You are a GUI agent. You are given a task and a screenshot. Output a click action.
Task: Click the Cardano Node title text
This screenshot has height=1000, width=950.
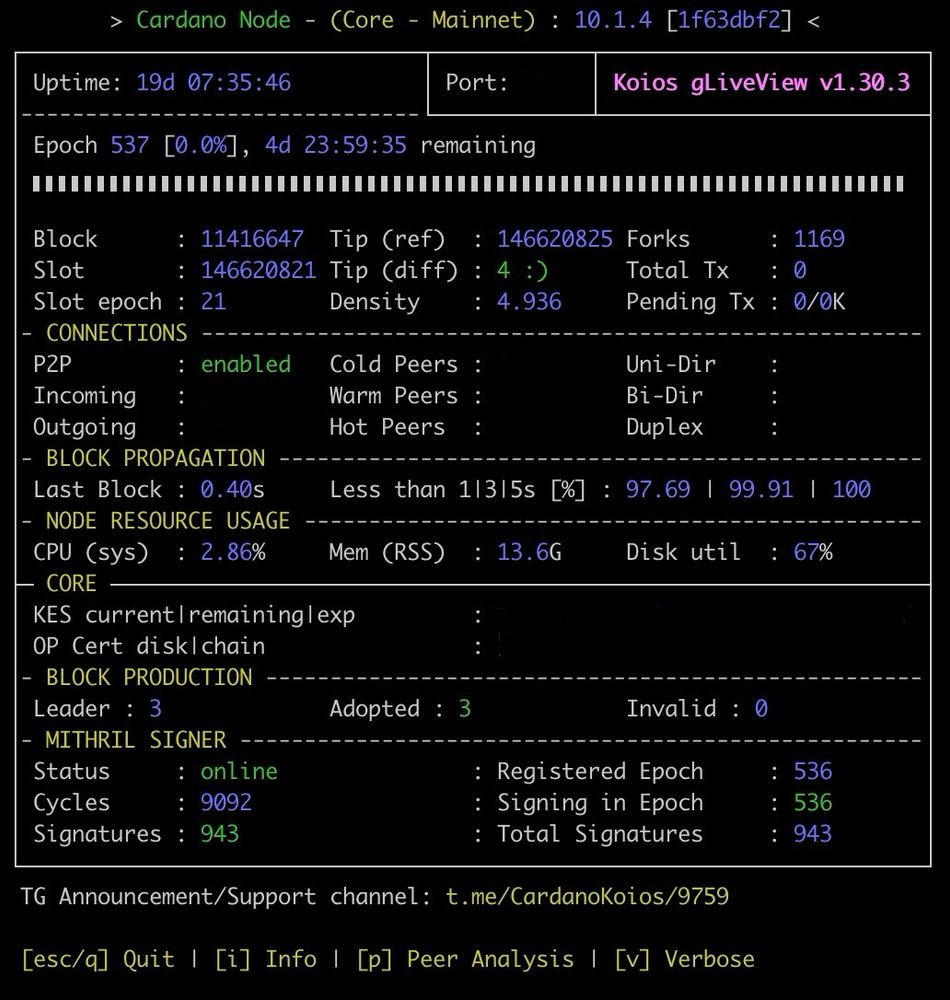pyautogui.click(x=213, y=19)
